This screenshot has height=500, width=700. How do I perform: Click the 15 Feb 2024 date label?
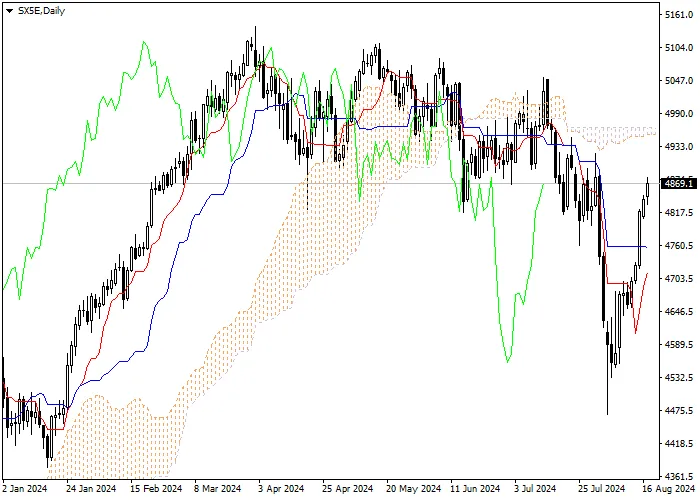coord(156,489)
